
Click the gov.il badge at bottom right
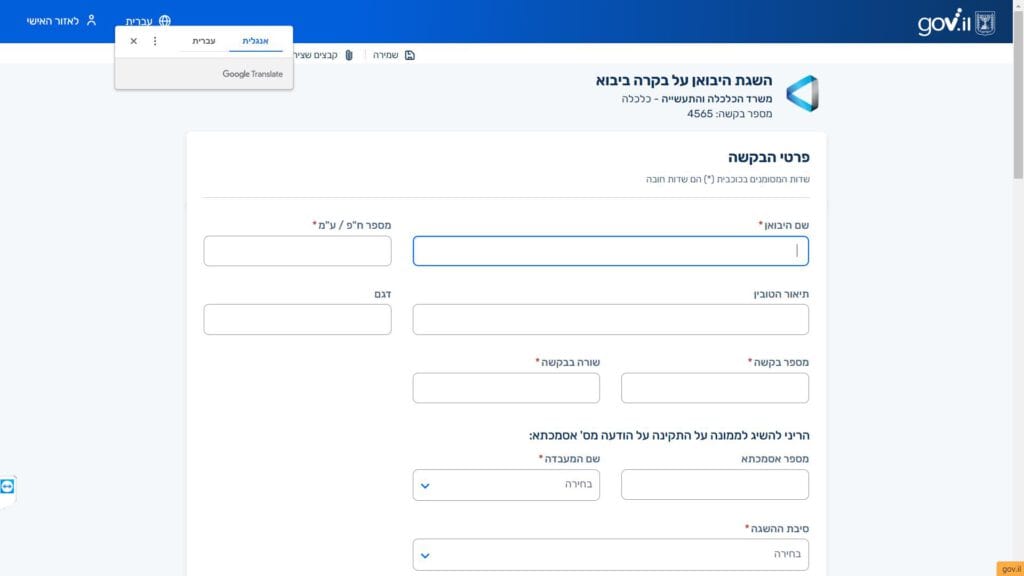click(x=1009, y=568)
